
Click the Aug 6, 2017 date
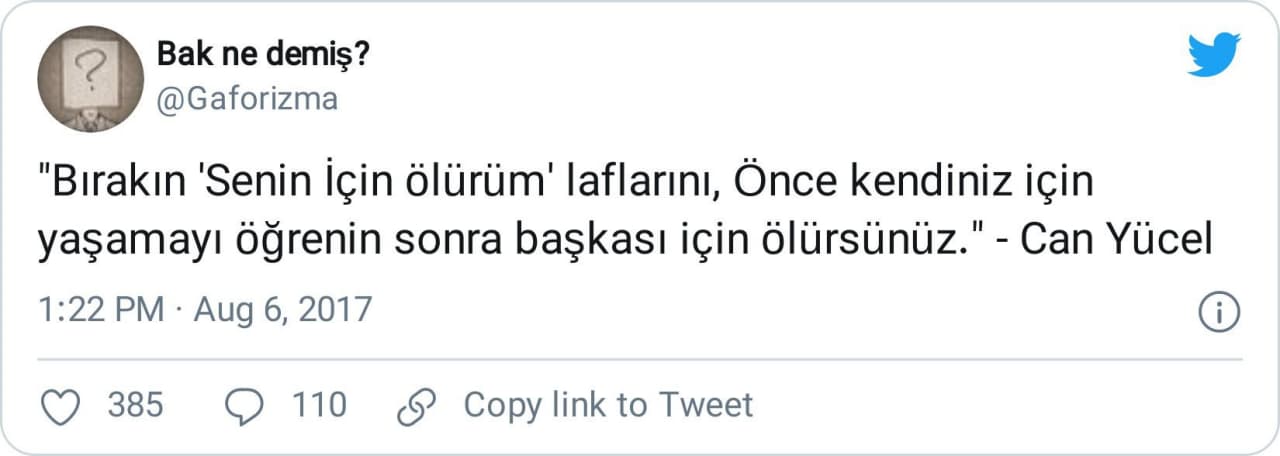click(x=282, y=309)
